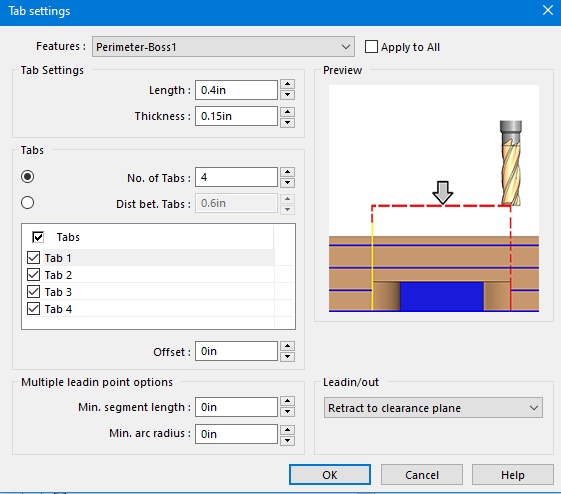561x494 pixels.
Task: Select the Dist bet. Tabs radio button
Action: pyautogui.click(x=28, y=203)
